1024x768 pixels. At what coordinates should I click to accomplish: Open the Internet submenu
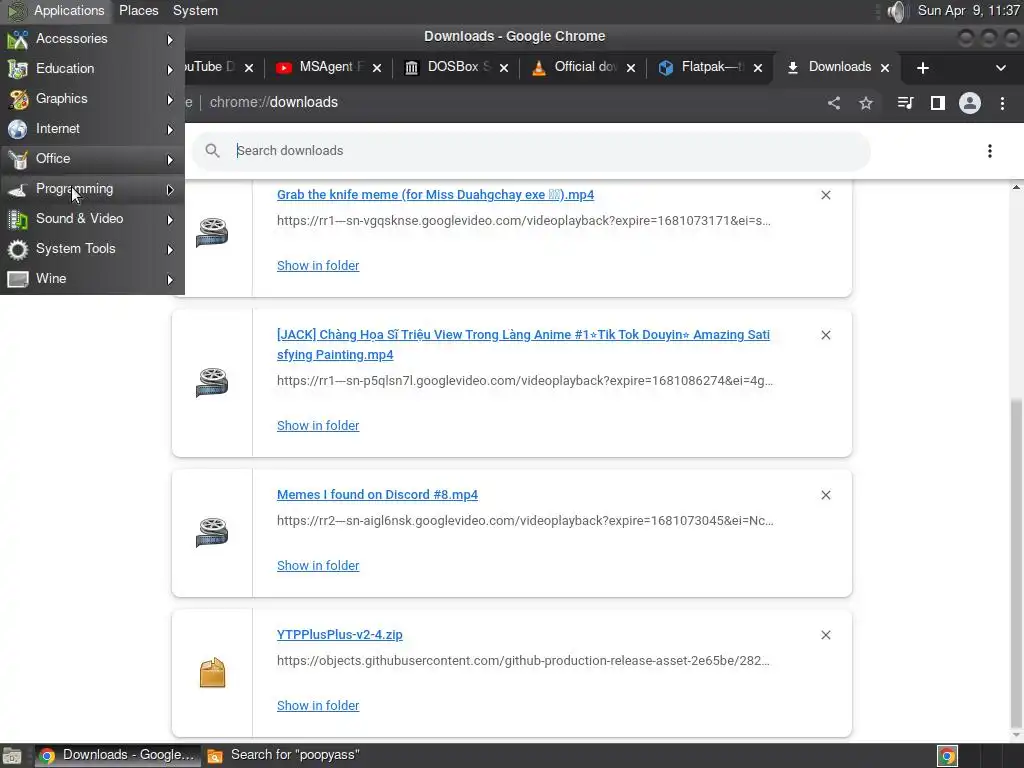[x=92, y=129]
